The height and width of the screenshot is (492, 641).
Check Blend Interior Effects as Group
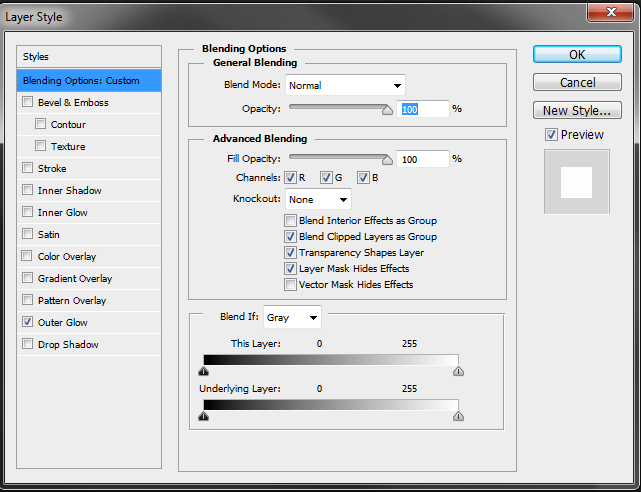(x=290, y=221)
